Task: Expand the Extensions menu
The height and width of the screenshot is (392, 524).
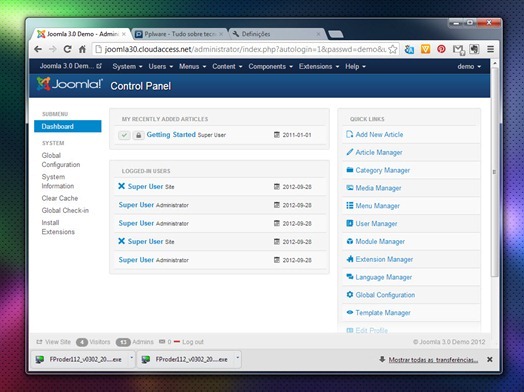Action: [319, 67]
